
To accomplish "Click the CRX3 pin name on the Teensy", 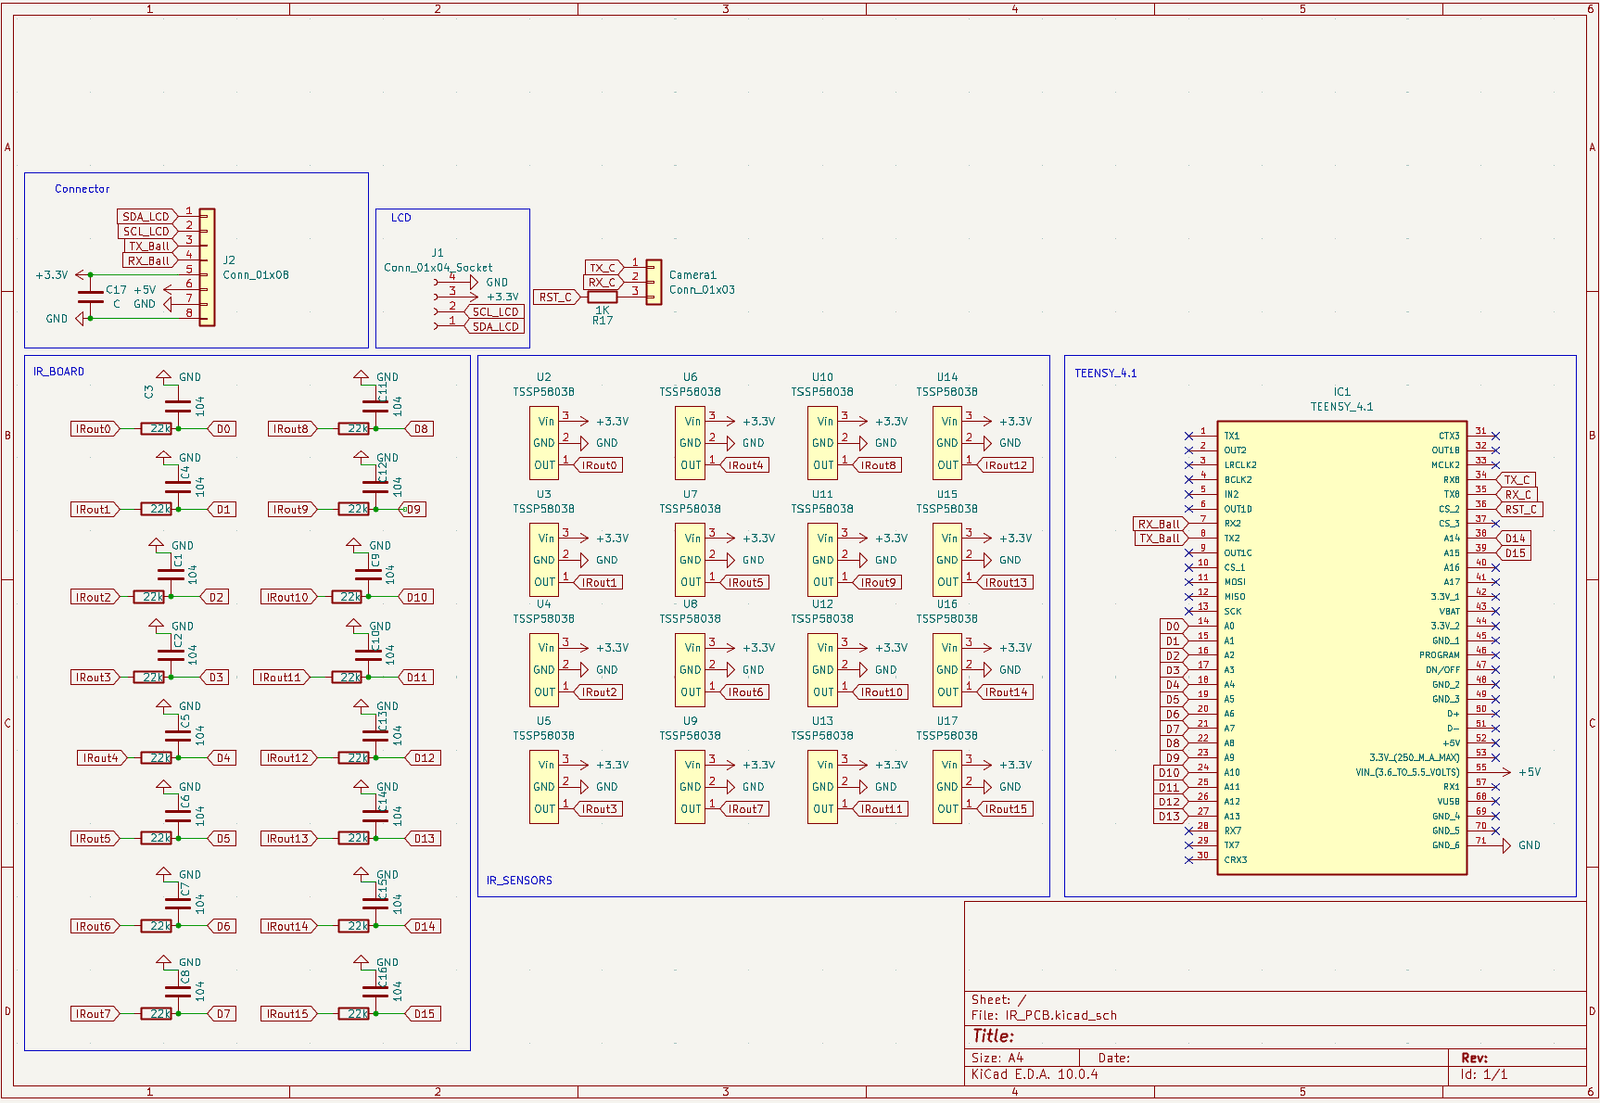I will tap(1235, 860).
